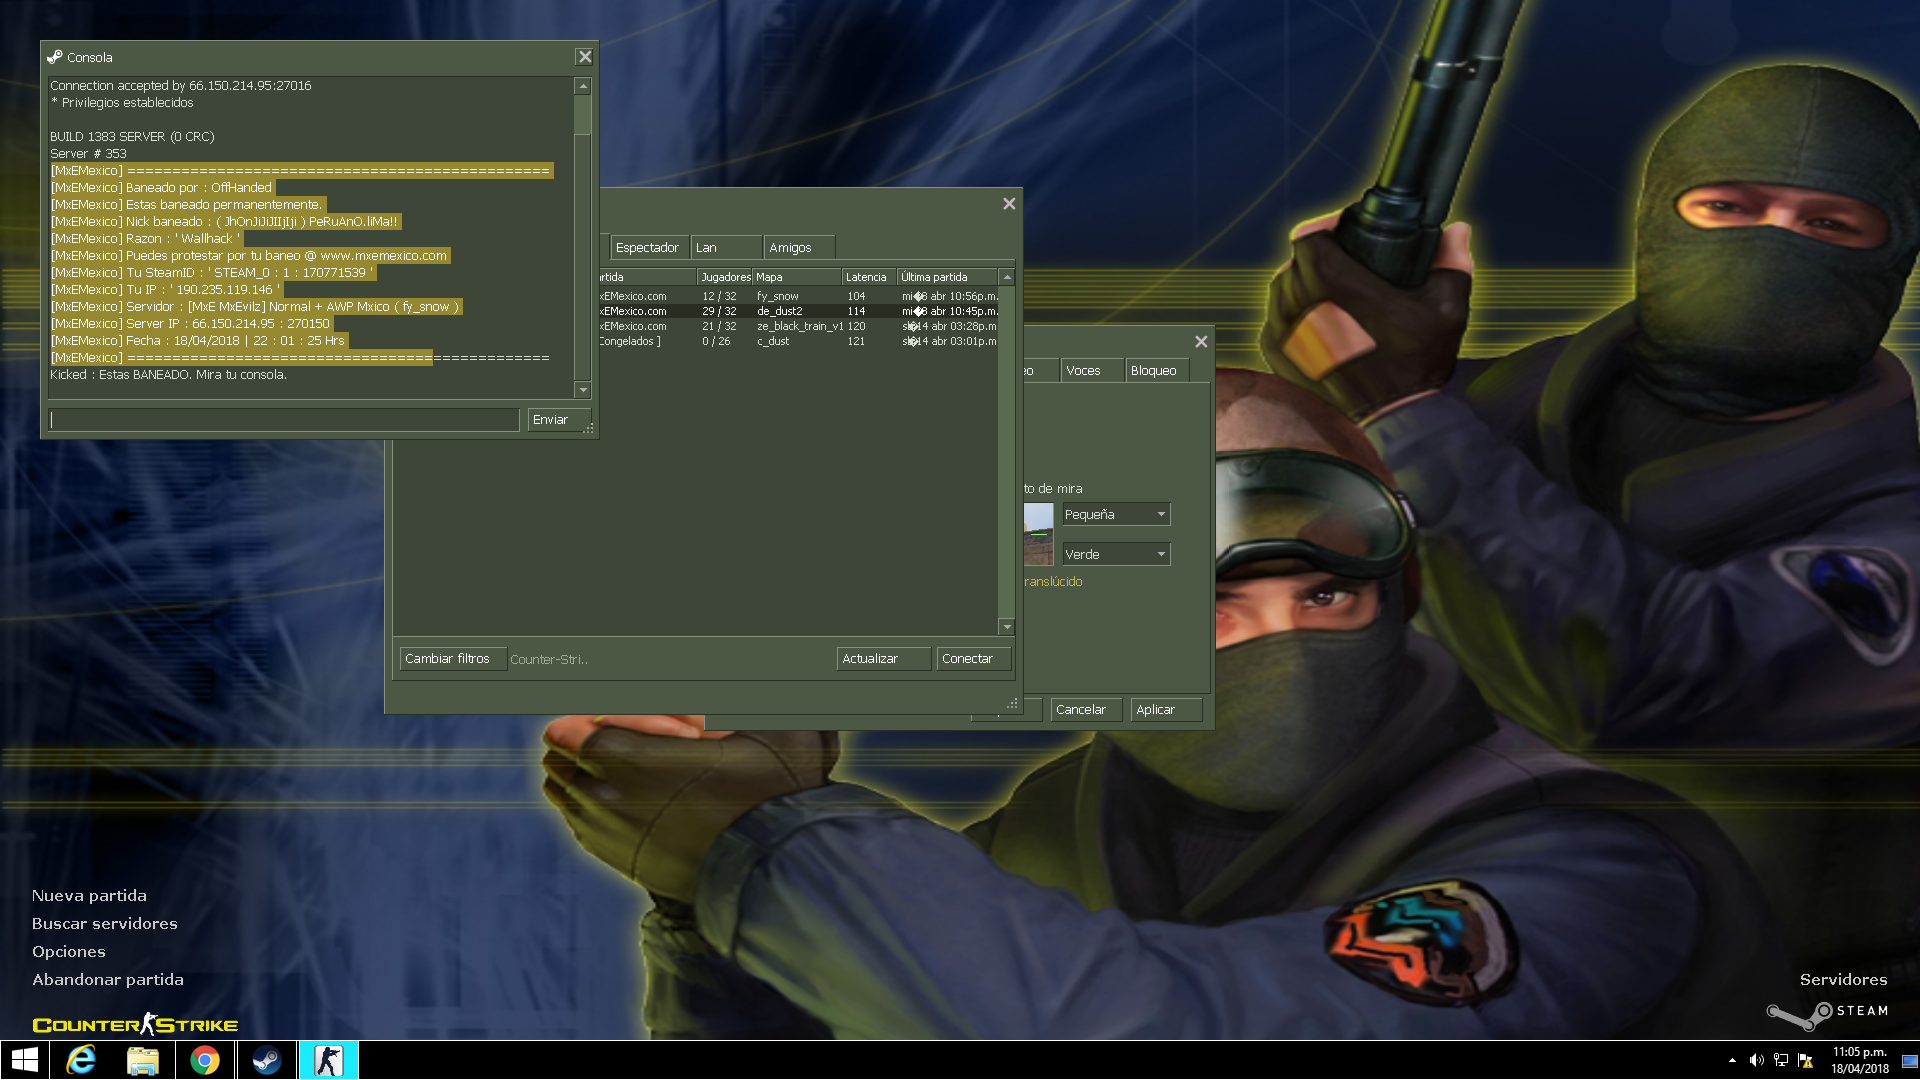This screenshot has width=1920, height=1080.
Task: Select the c_dust server row
Action: pyautogui.click(x=798, y=342)
